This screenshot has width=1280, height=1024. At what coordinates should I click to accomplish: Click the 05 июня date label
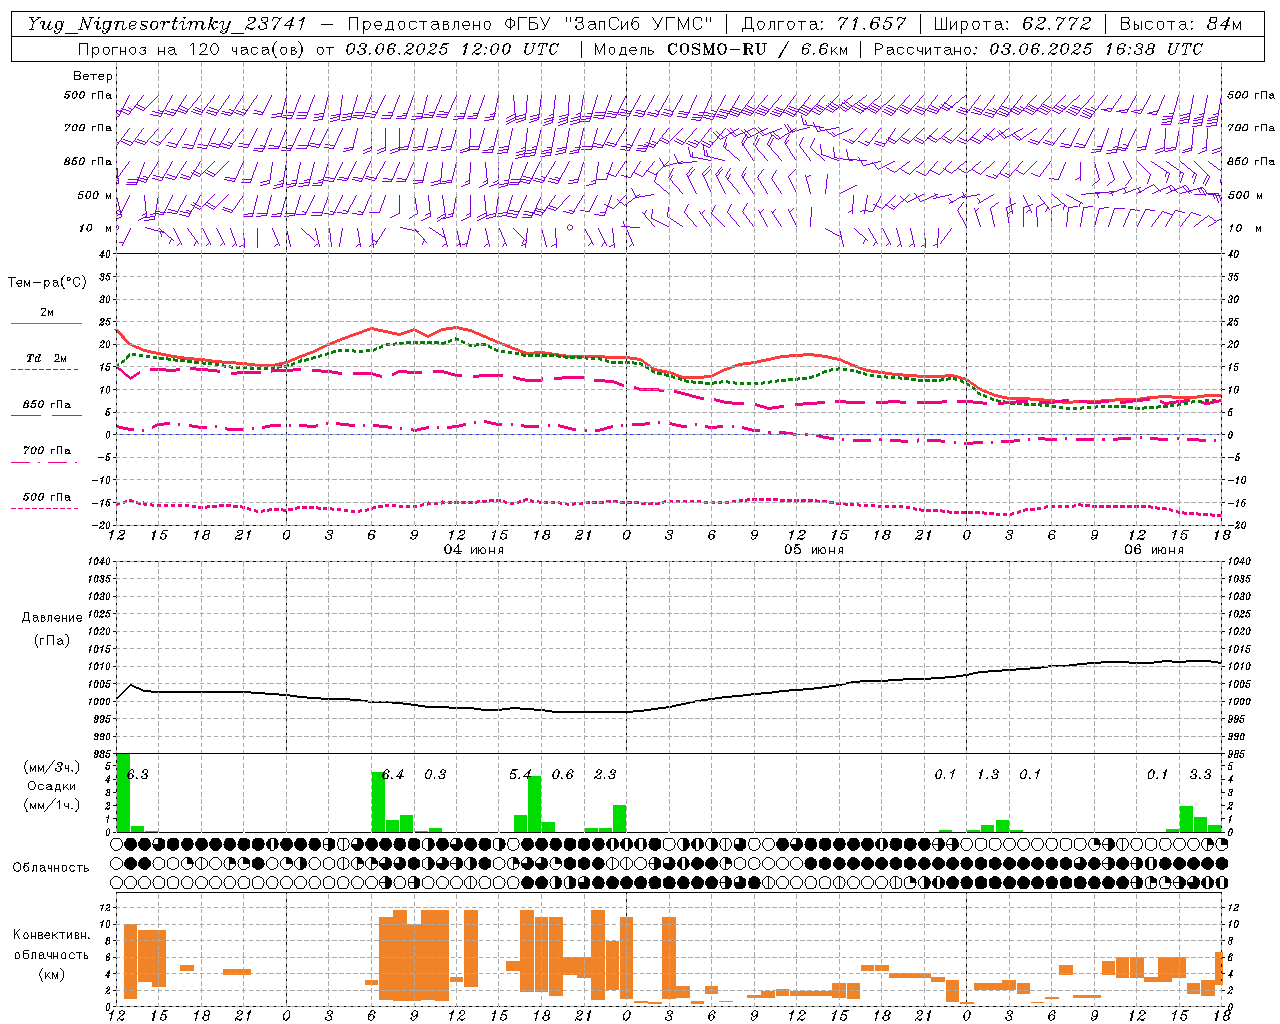tap(814, 550)
